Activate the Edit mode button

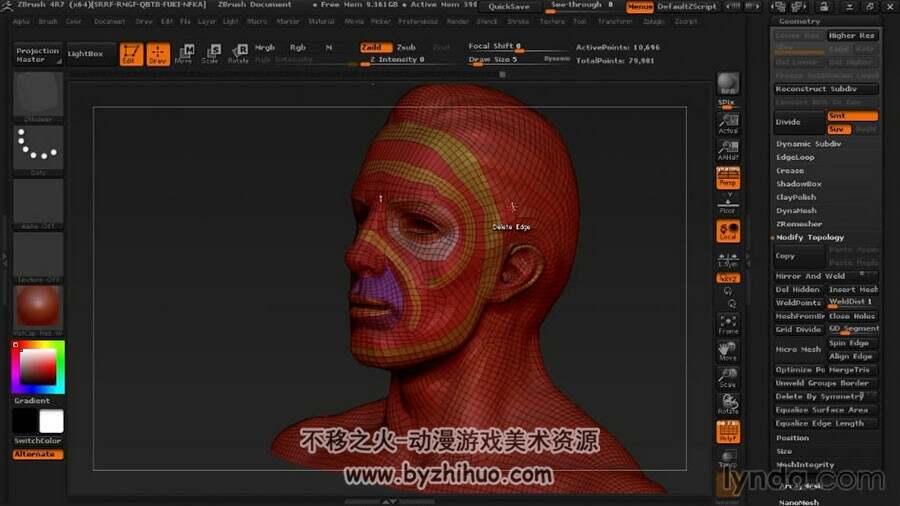point(131,54)
